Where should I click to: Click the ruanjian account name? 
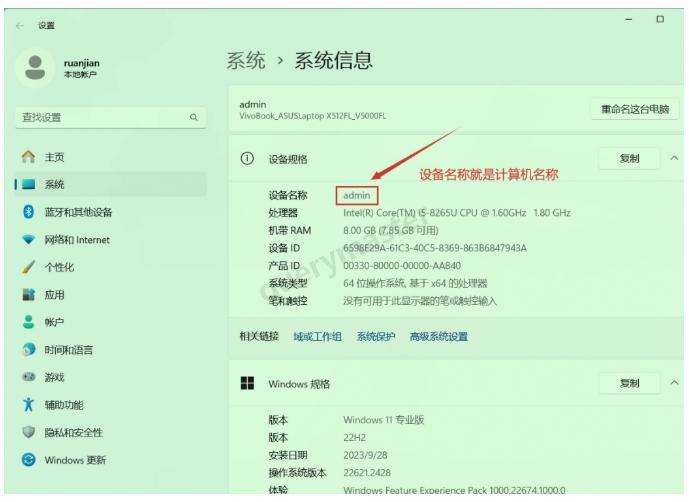tap(82, 63)
